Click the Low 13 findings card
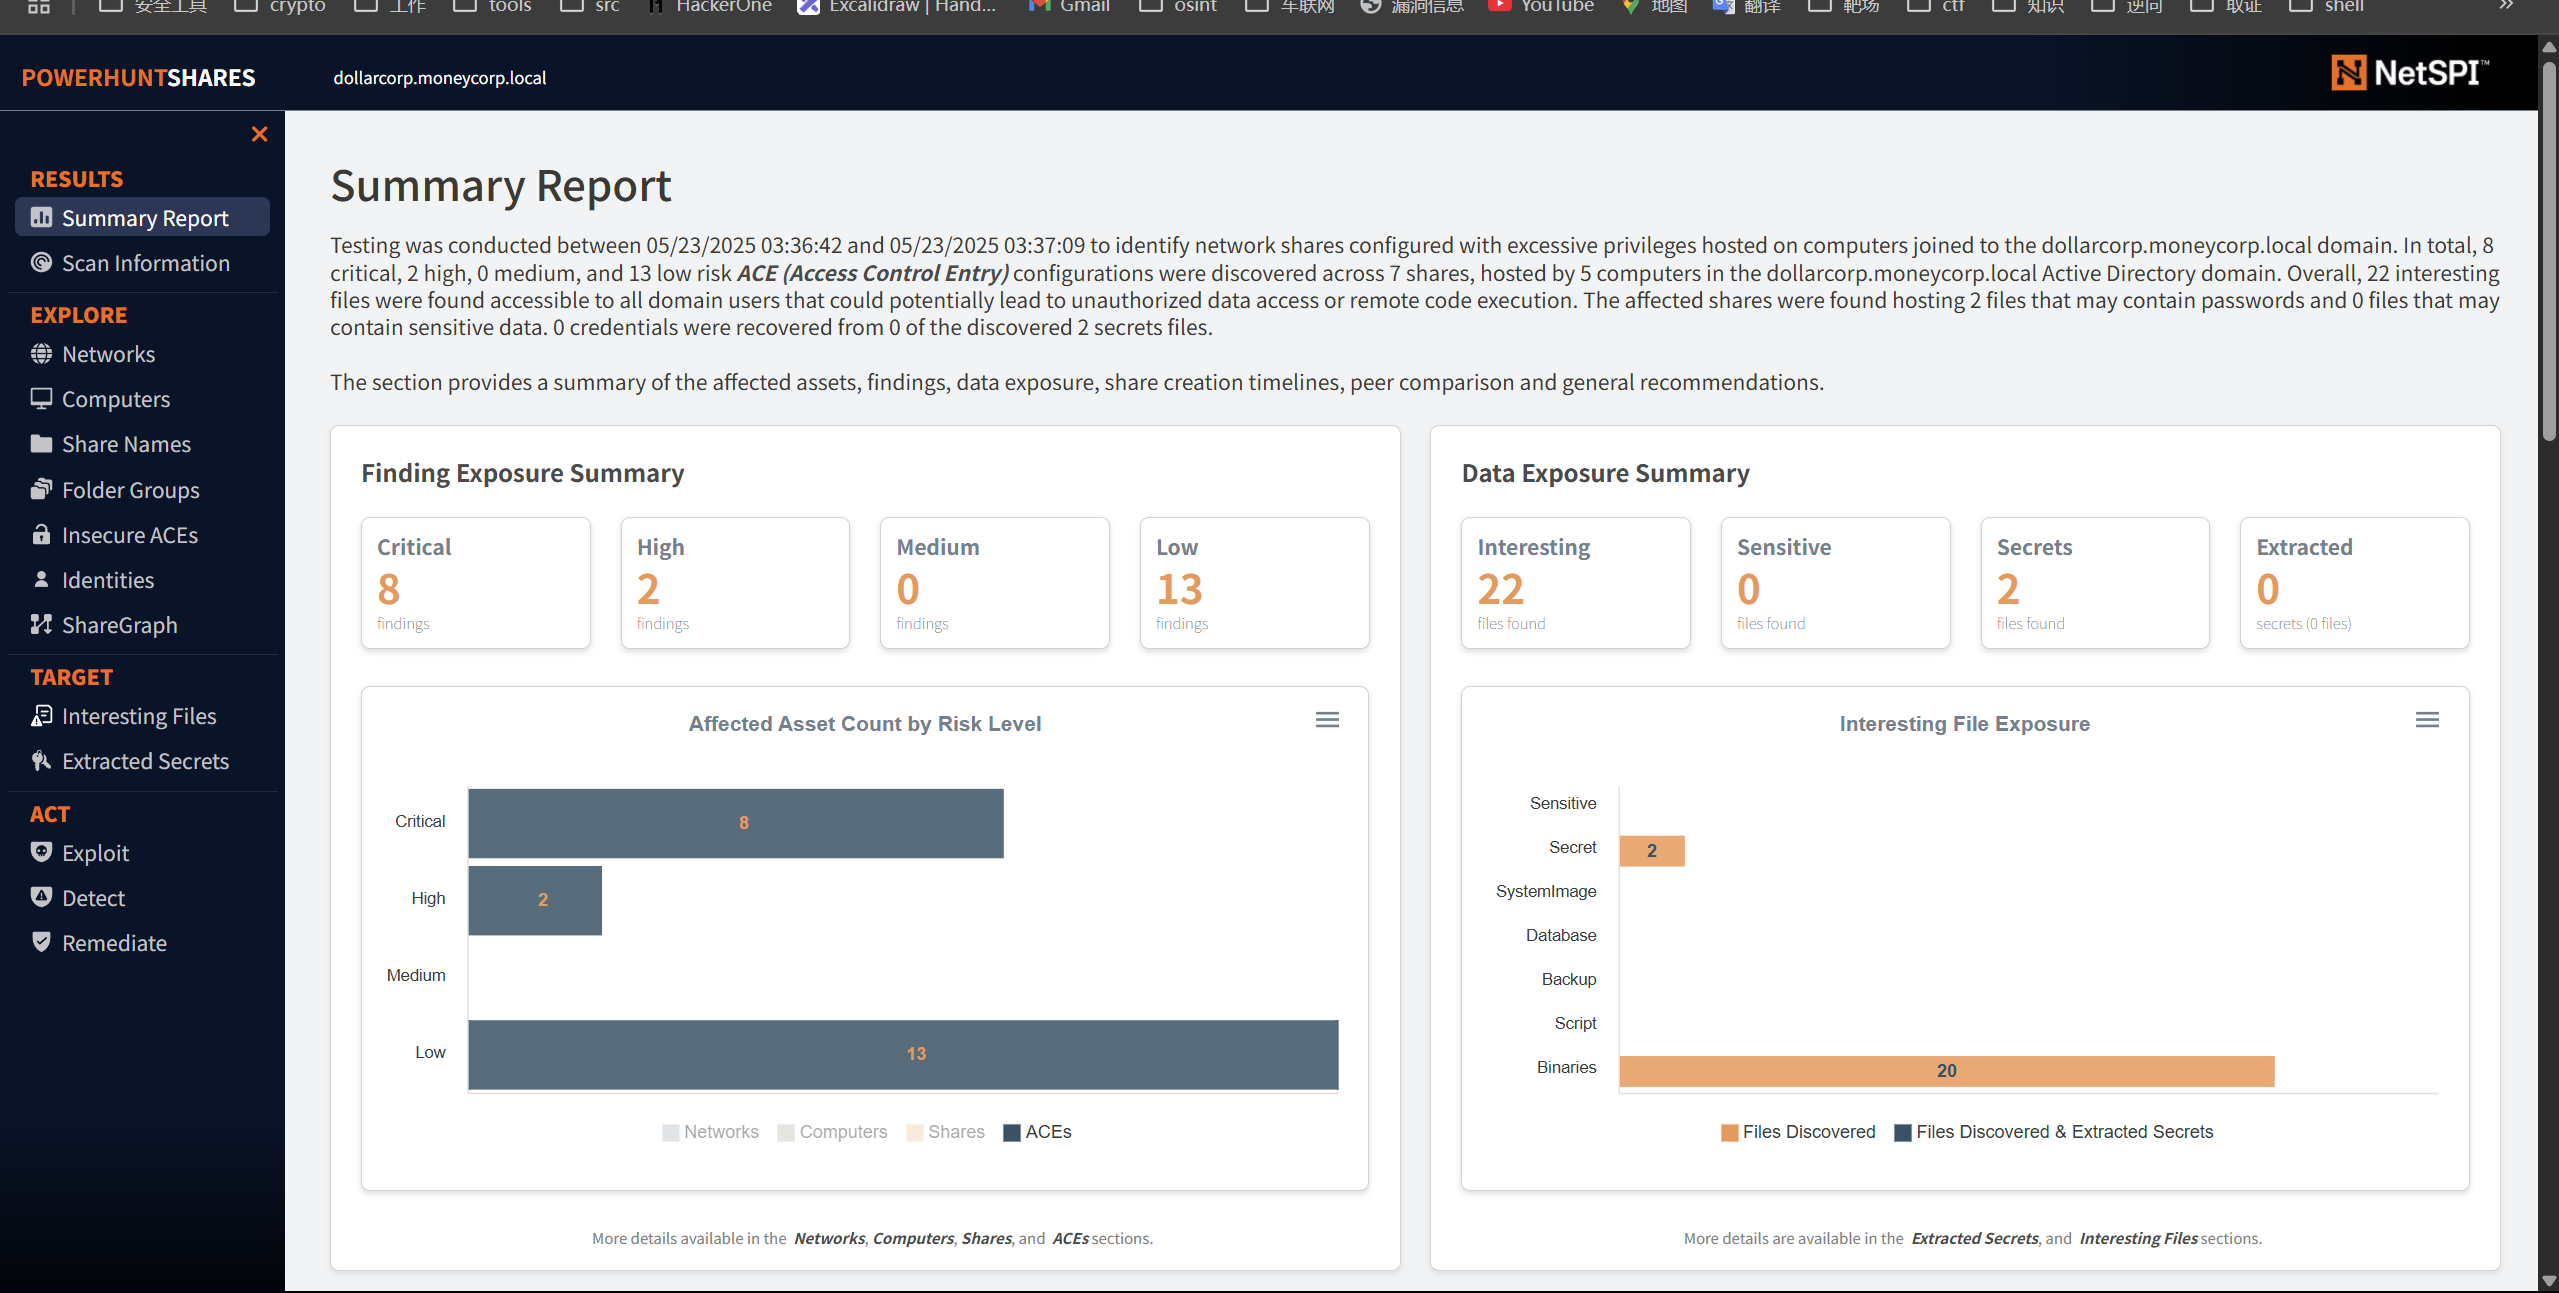 [x=1254, y=583]
